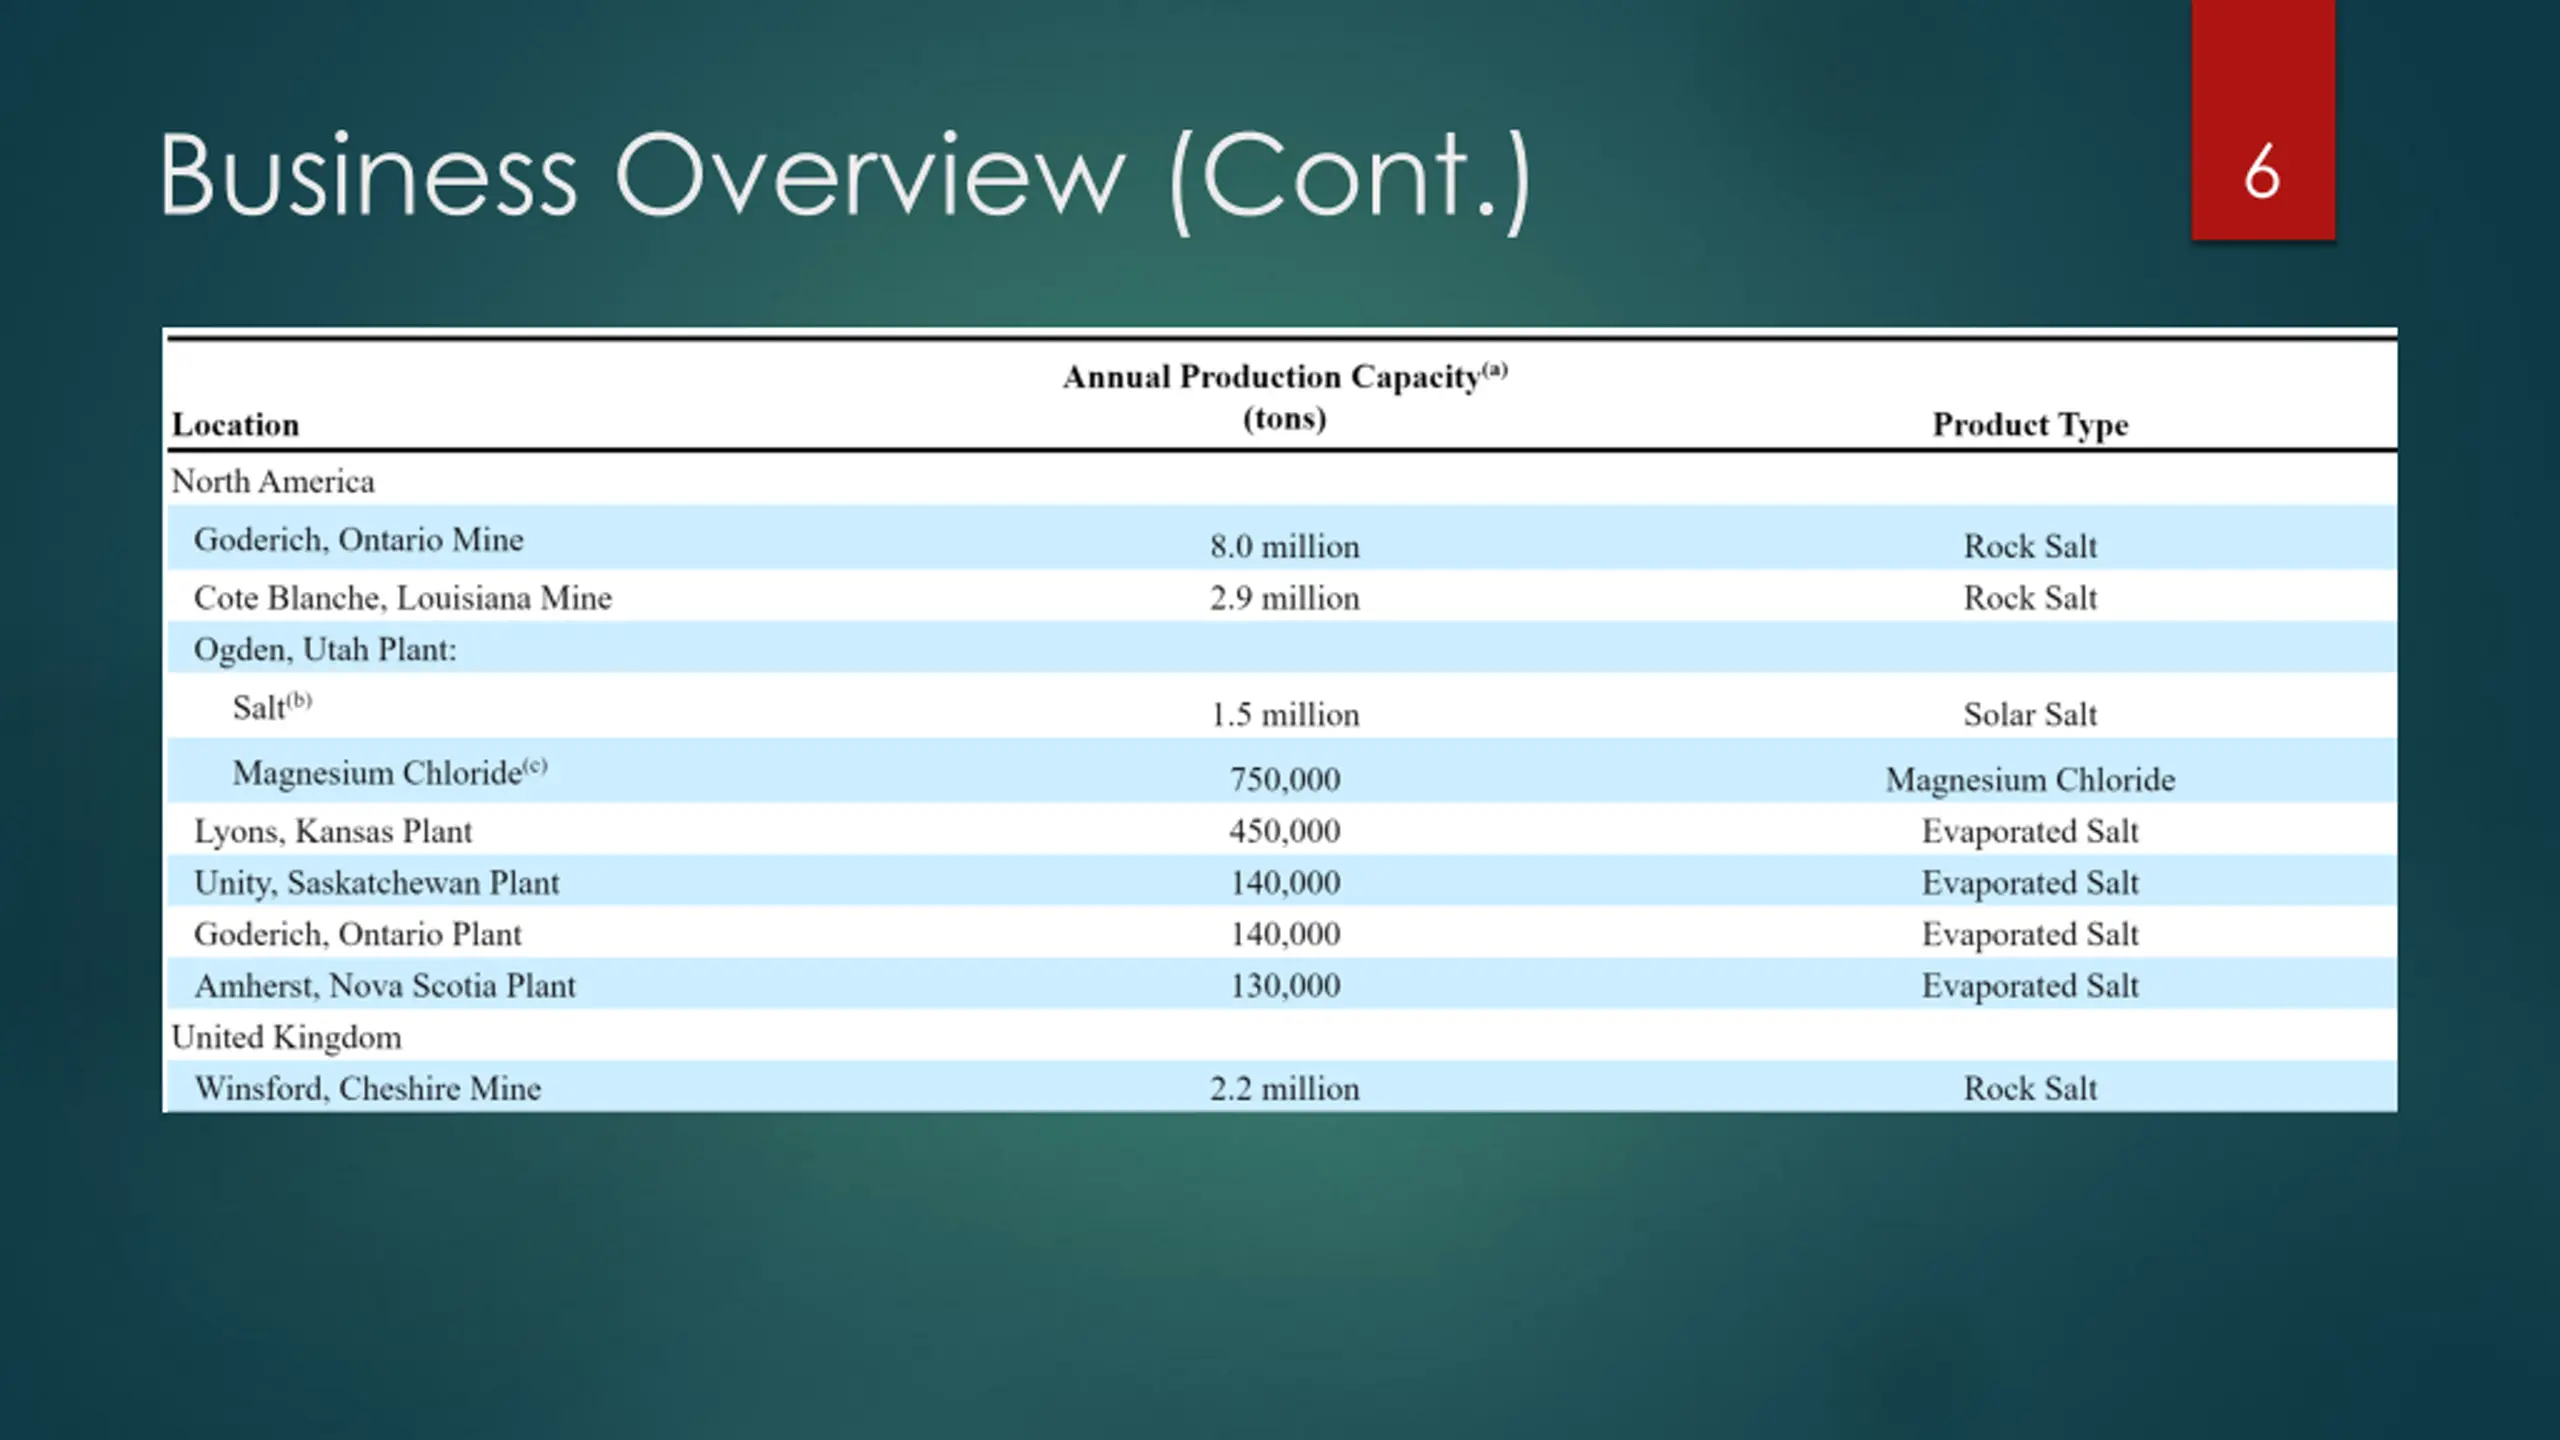Screen dimensions: 2560x1440
Task: Click 'Evaporated Salt' in Amherst row
Action: coord(2030,986)
